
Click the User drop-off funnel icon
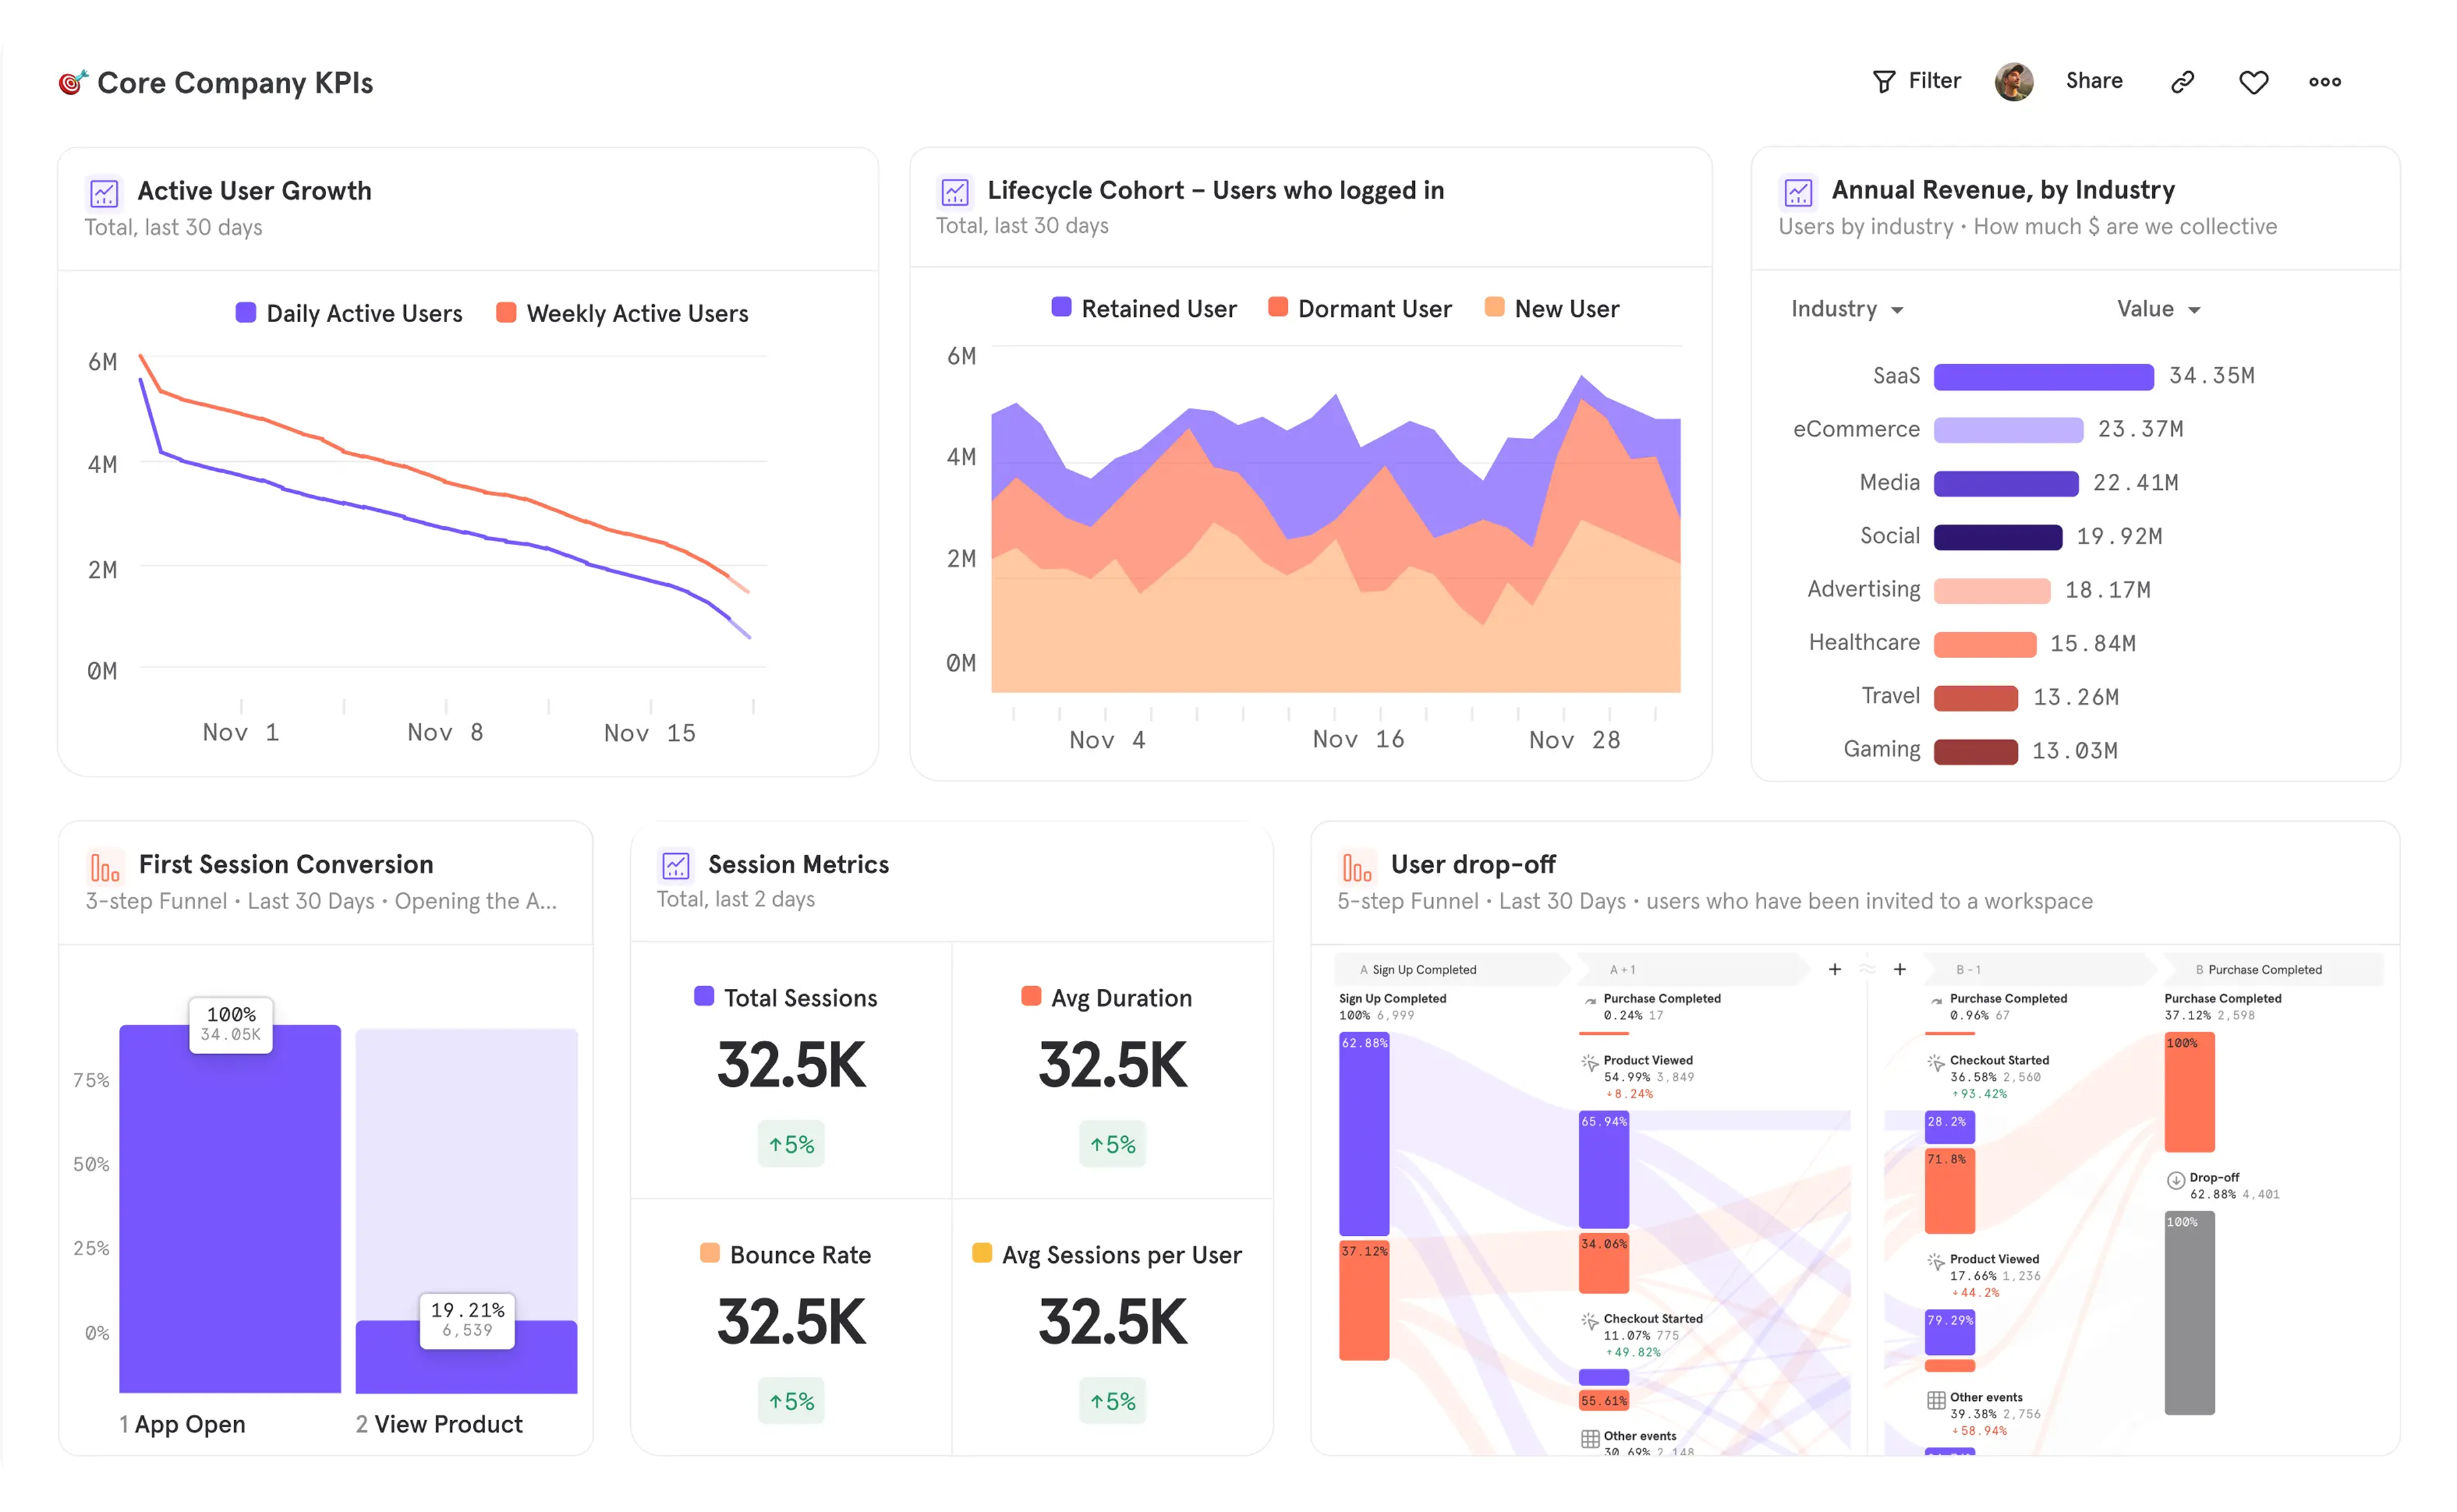coord(1356,866)
